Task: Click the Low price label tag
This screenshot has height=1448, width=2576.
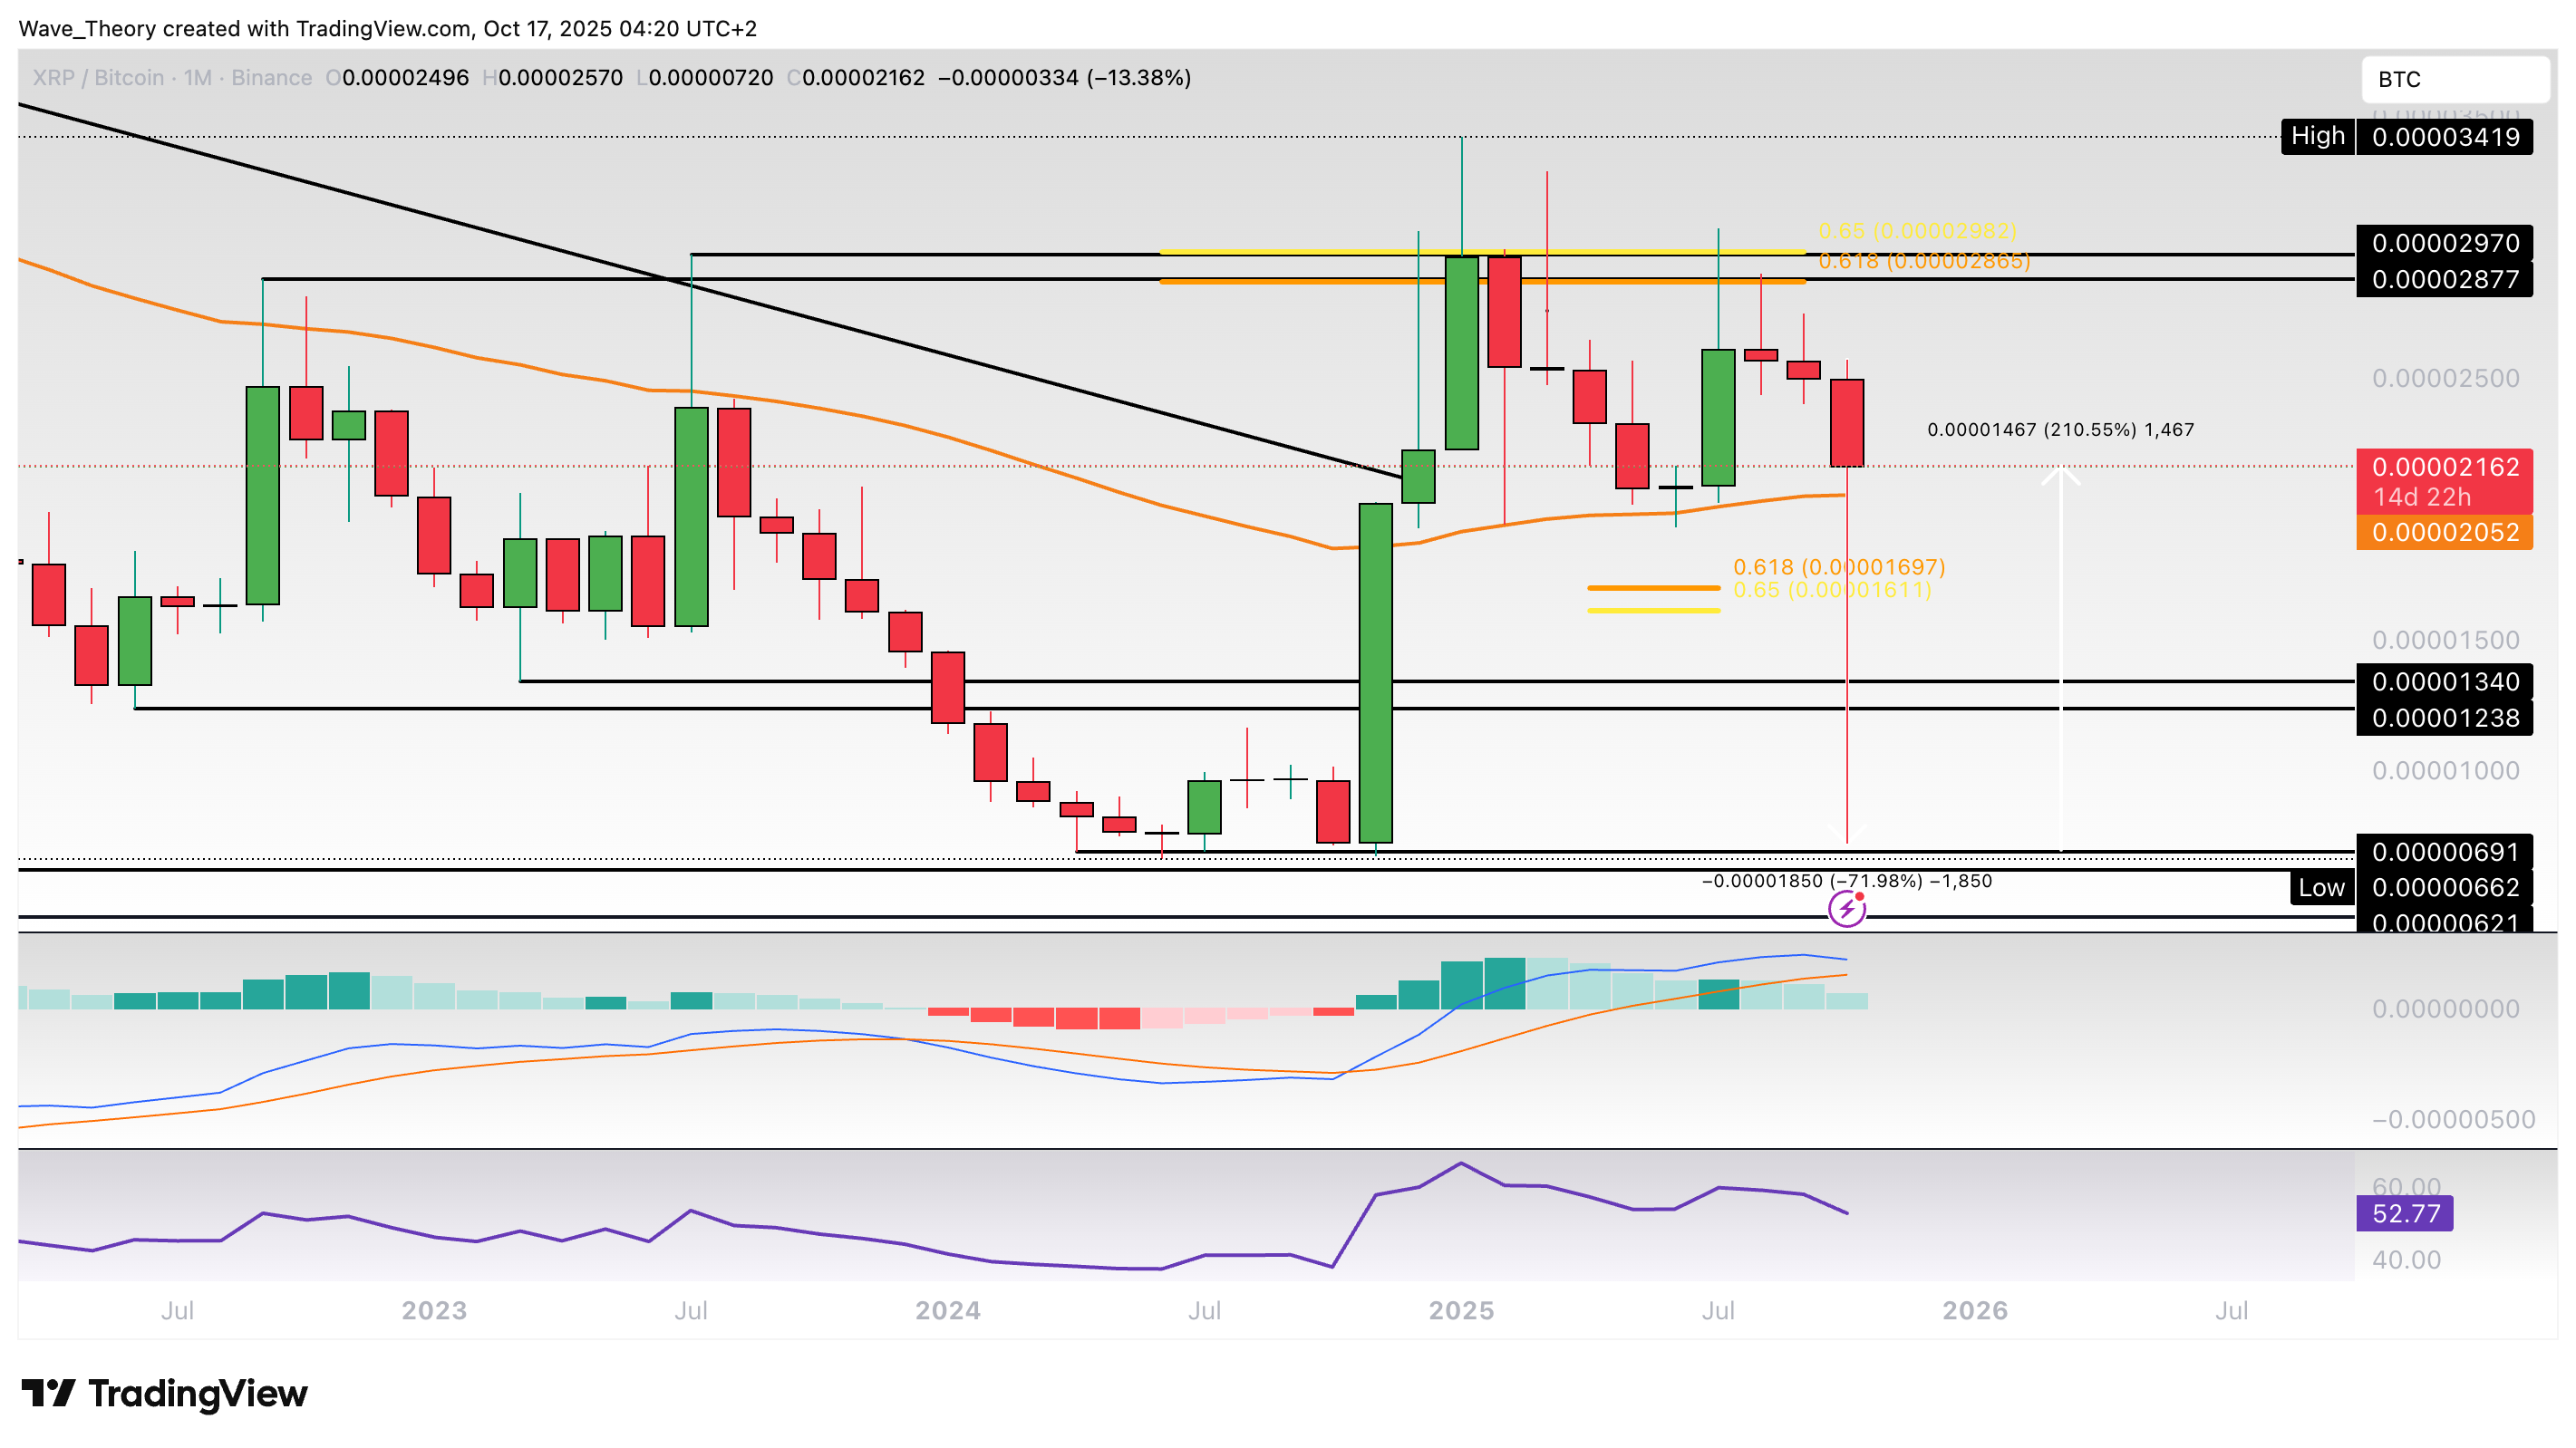Action: (2321, 887)
